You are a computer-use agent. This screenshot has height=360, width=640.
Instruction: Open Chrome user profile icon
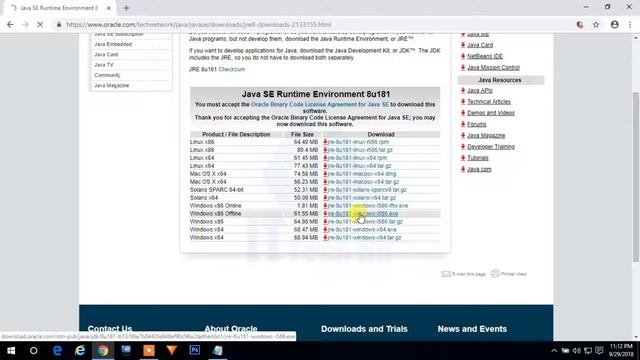pos(614,24)
